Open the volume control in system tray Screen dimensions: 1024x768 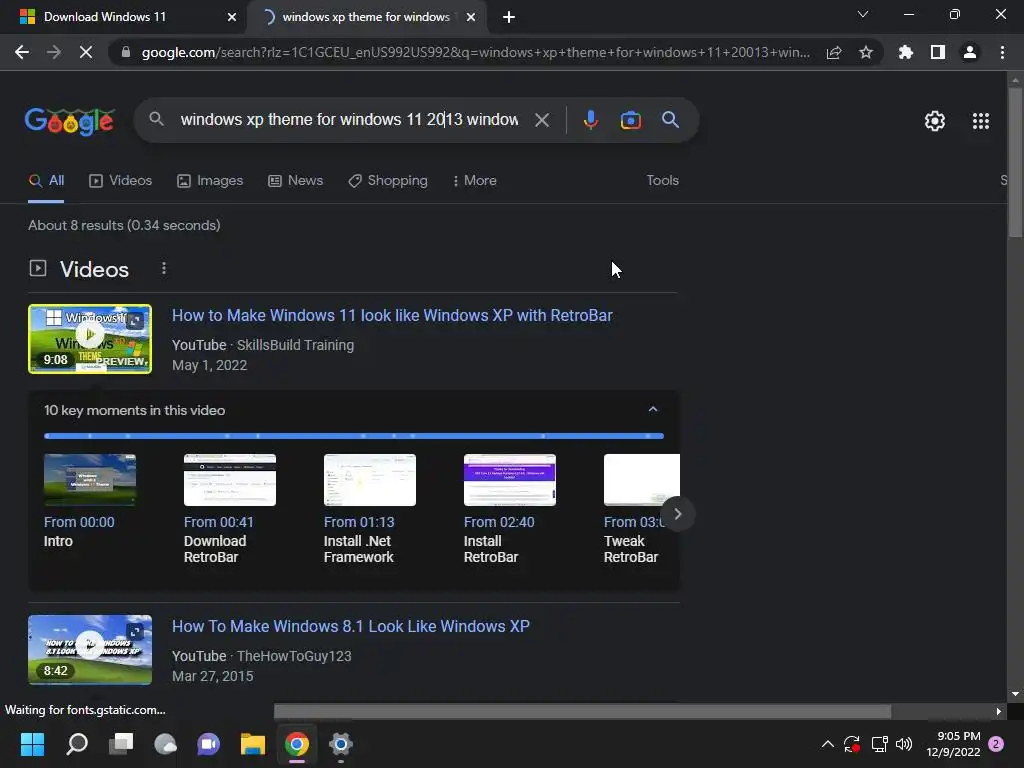[904, 744]
